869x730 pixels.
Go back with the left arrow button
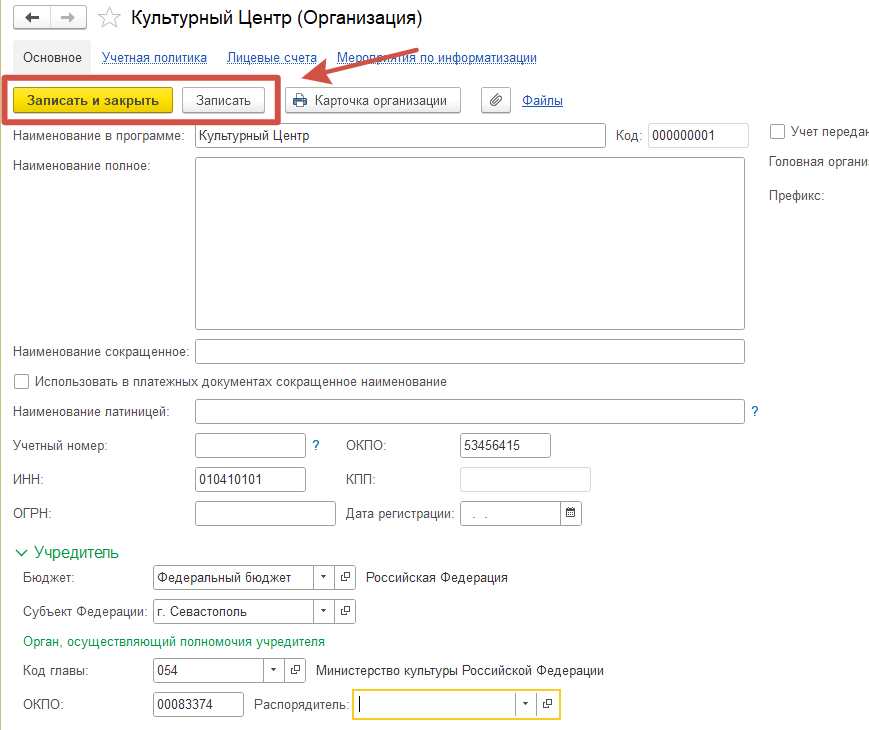[x=32, y=18]
